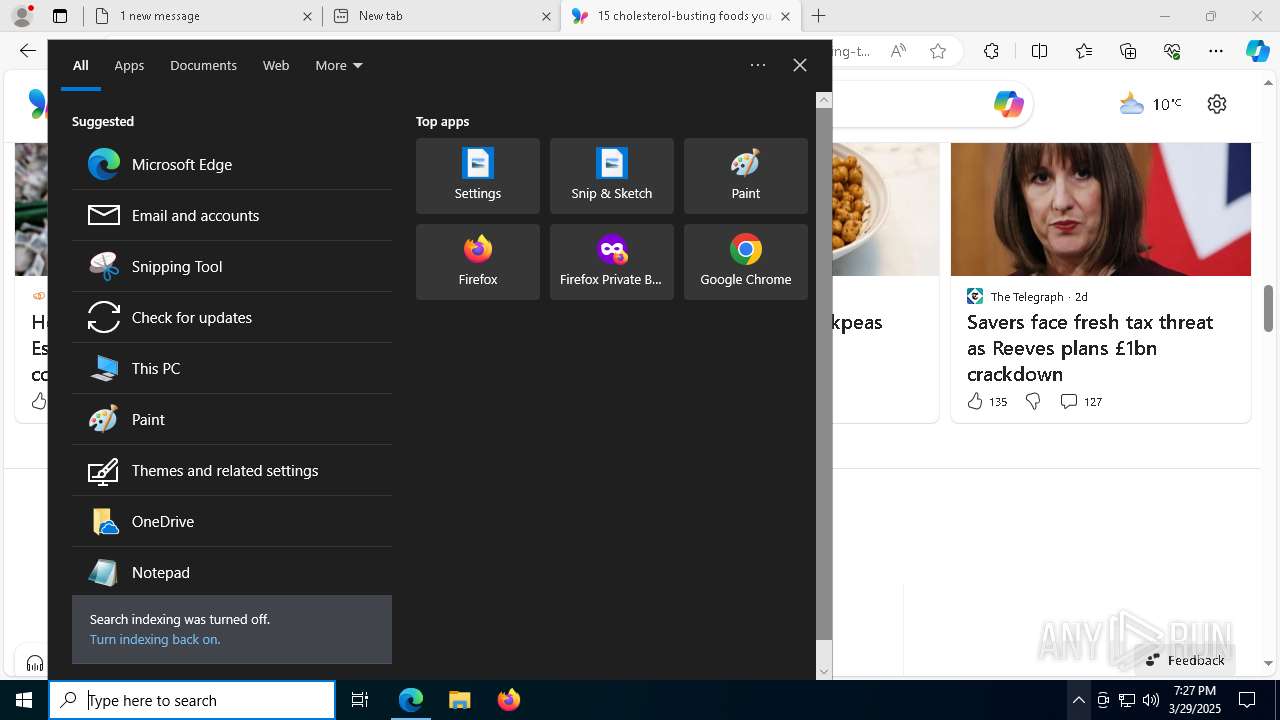
Task: Select the All search filter tab
Action: [x=81, y=65]
